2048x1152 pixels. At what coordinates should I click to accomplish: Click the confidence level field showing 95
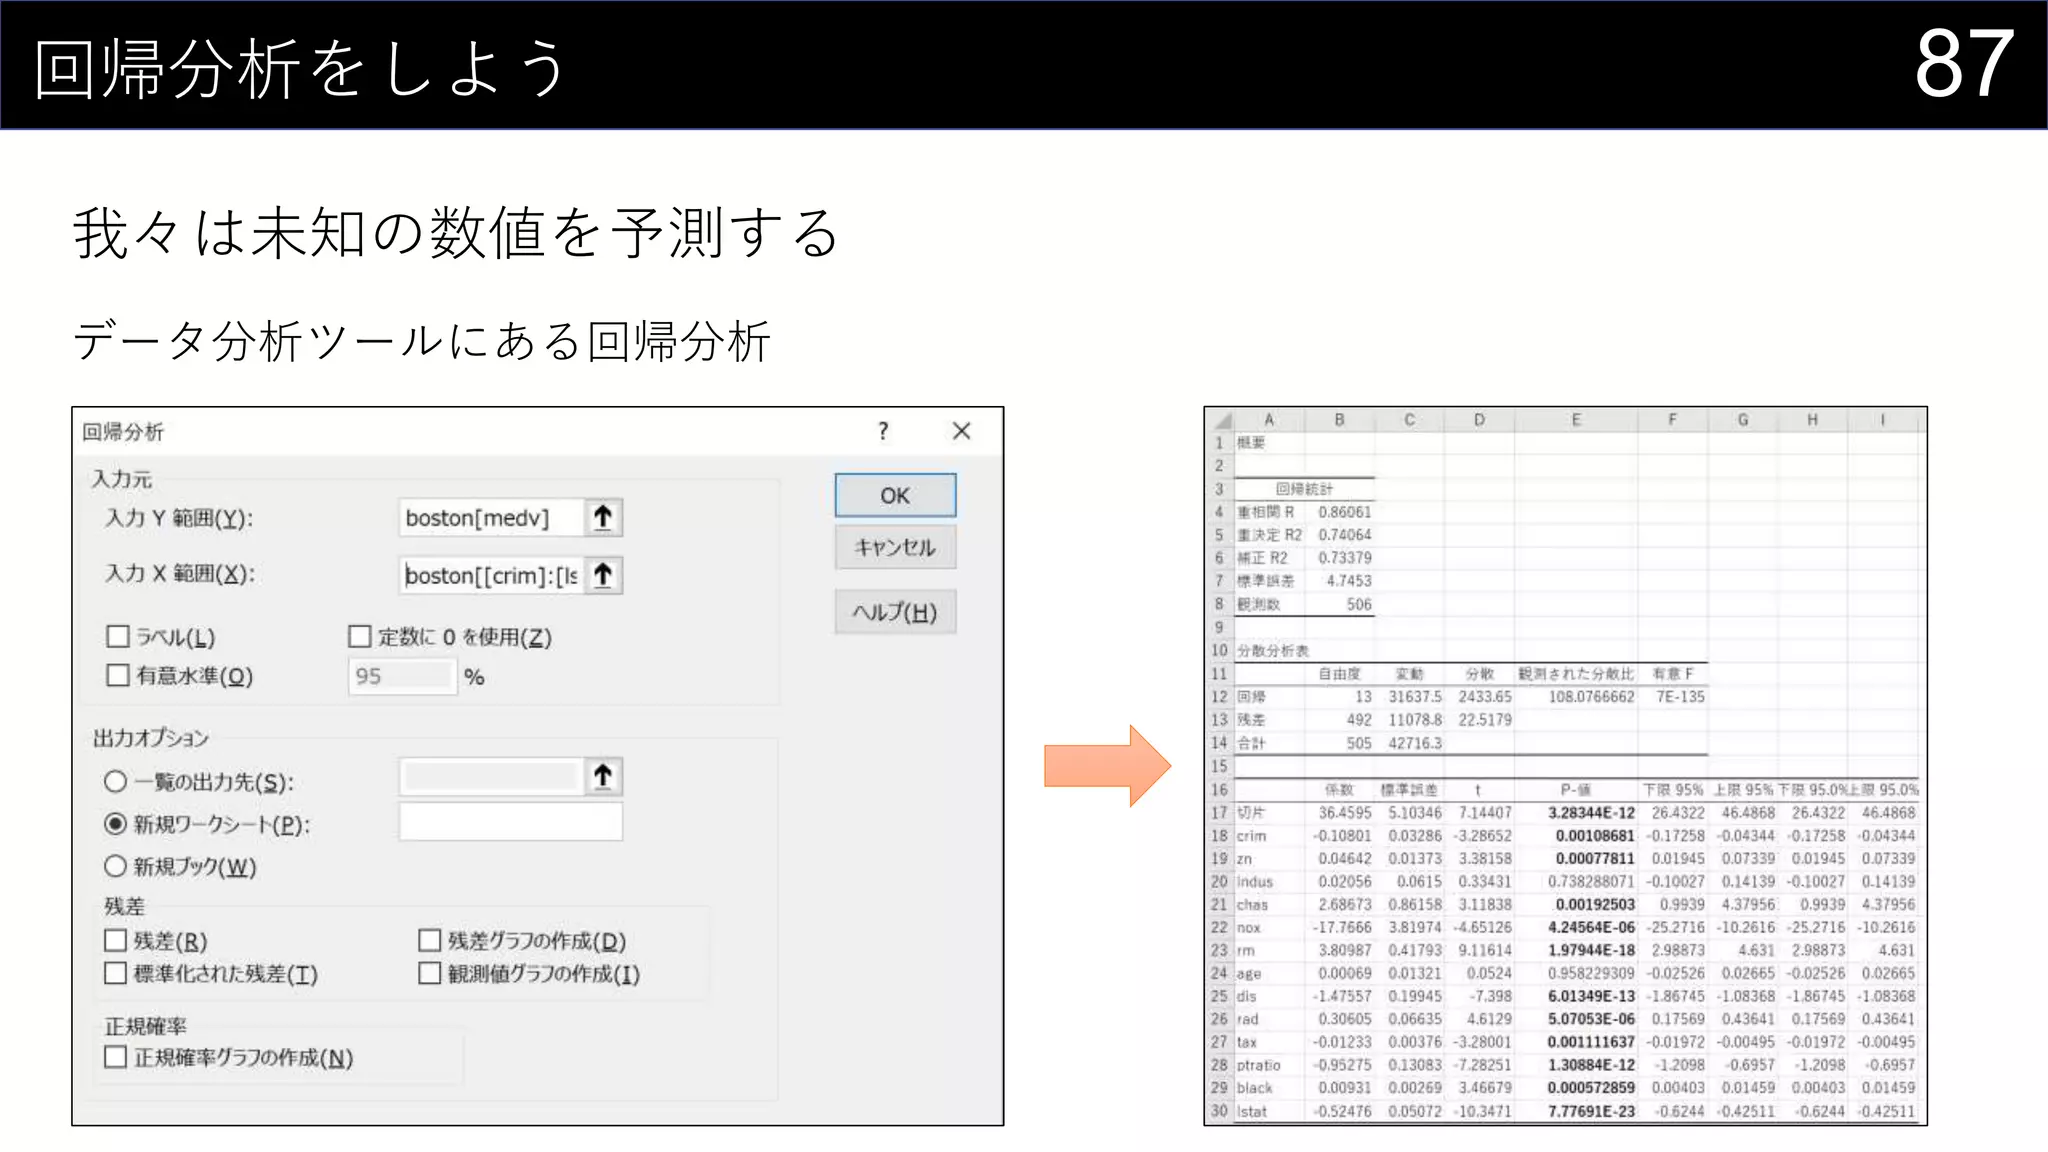[402, 676]
